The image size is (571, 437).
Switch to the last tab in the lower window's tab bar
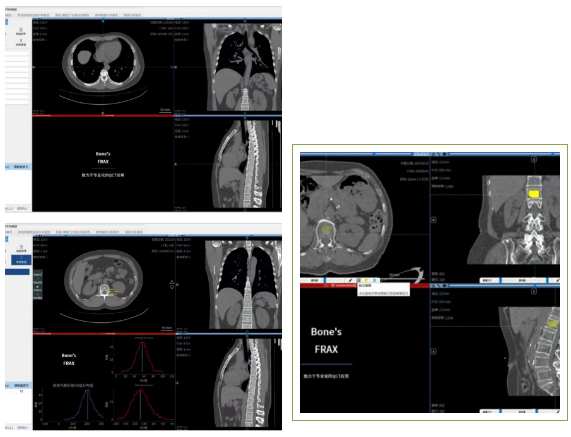(x=133, y=232)
